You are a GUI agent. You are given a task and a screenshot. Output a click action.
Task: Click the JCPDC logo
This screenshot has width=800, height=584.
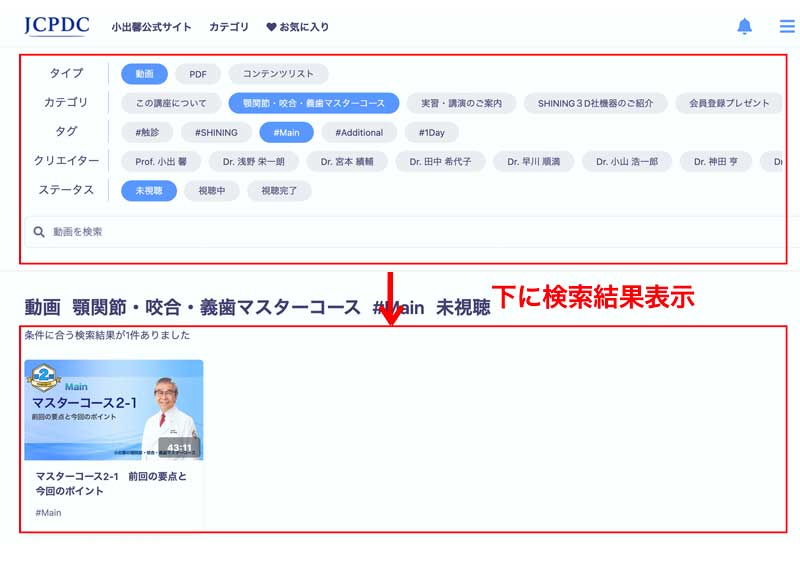coord(56,26)
